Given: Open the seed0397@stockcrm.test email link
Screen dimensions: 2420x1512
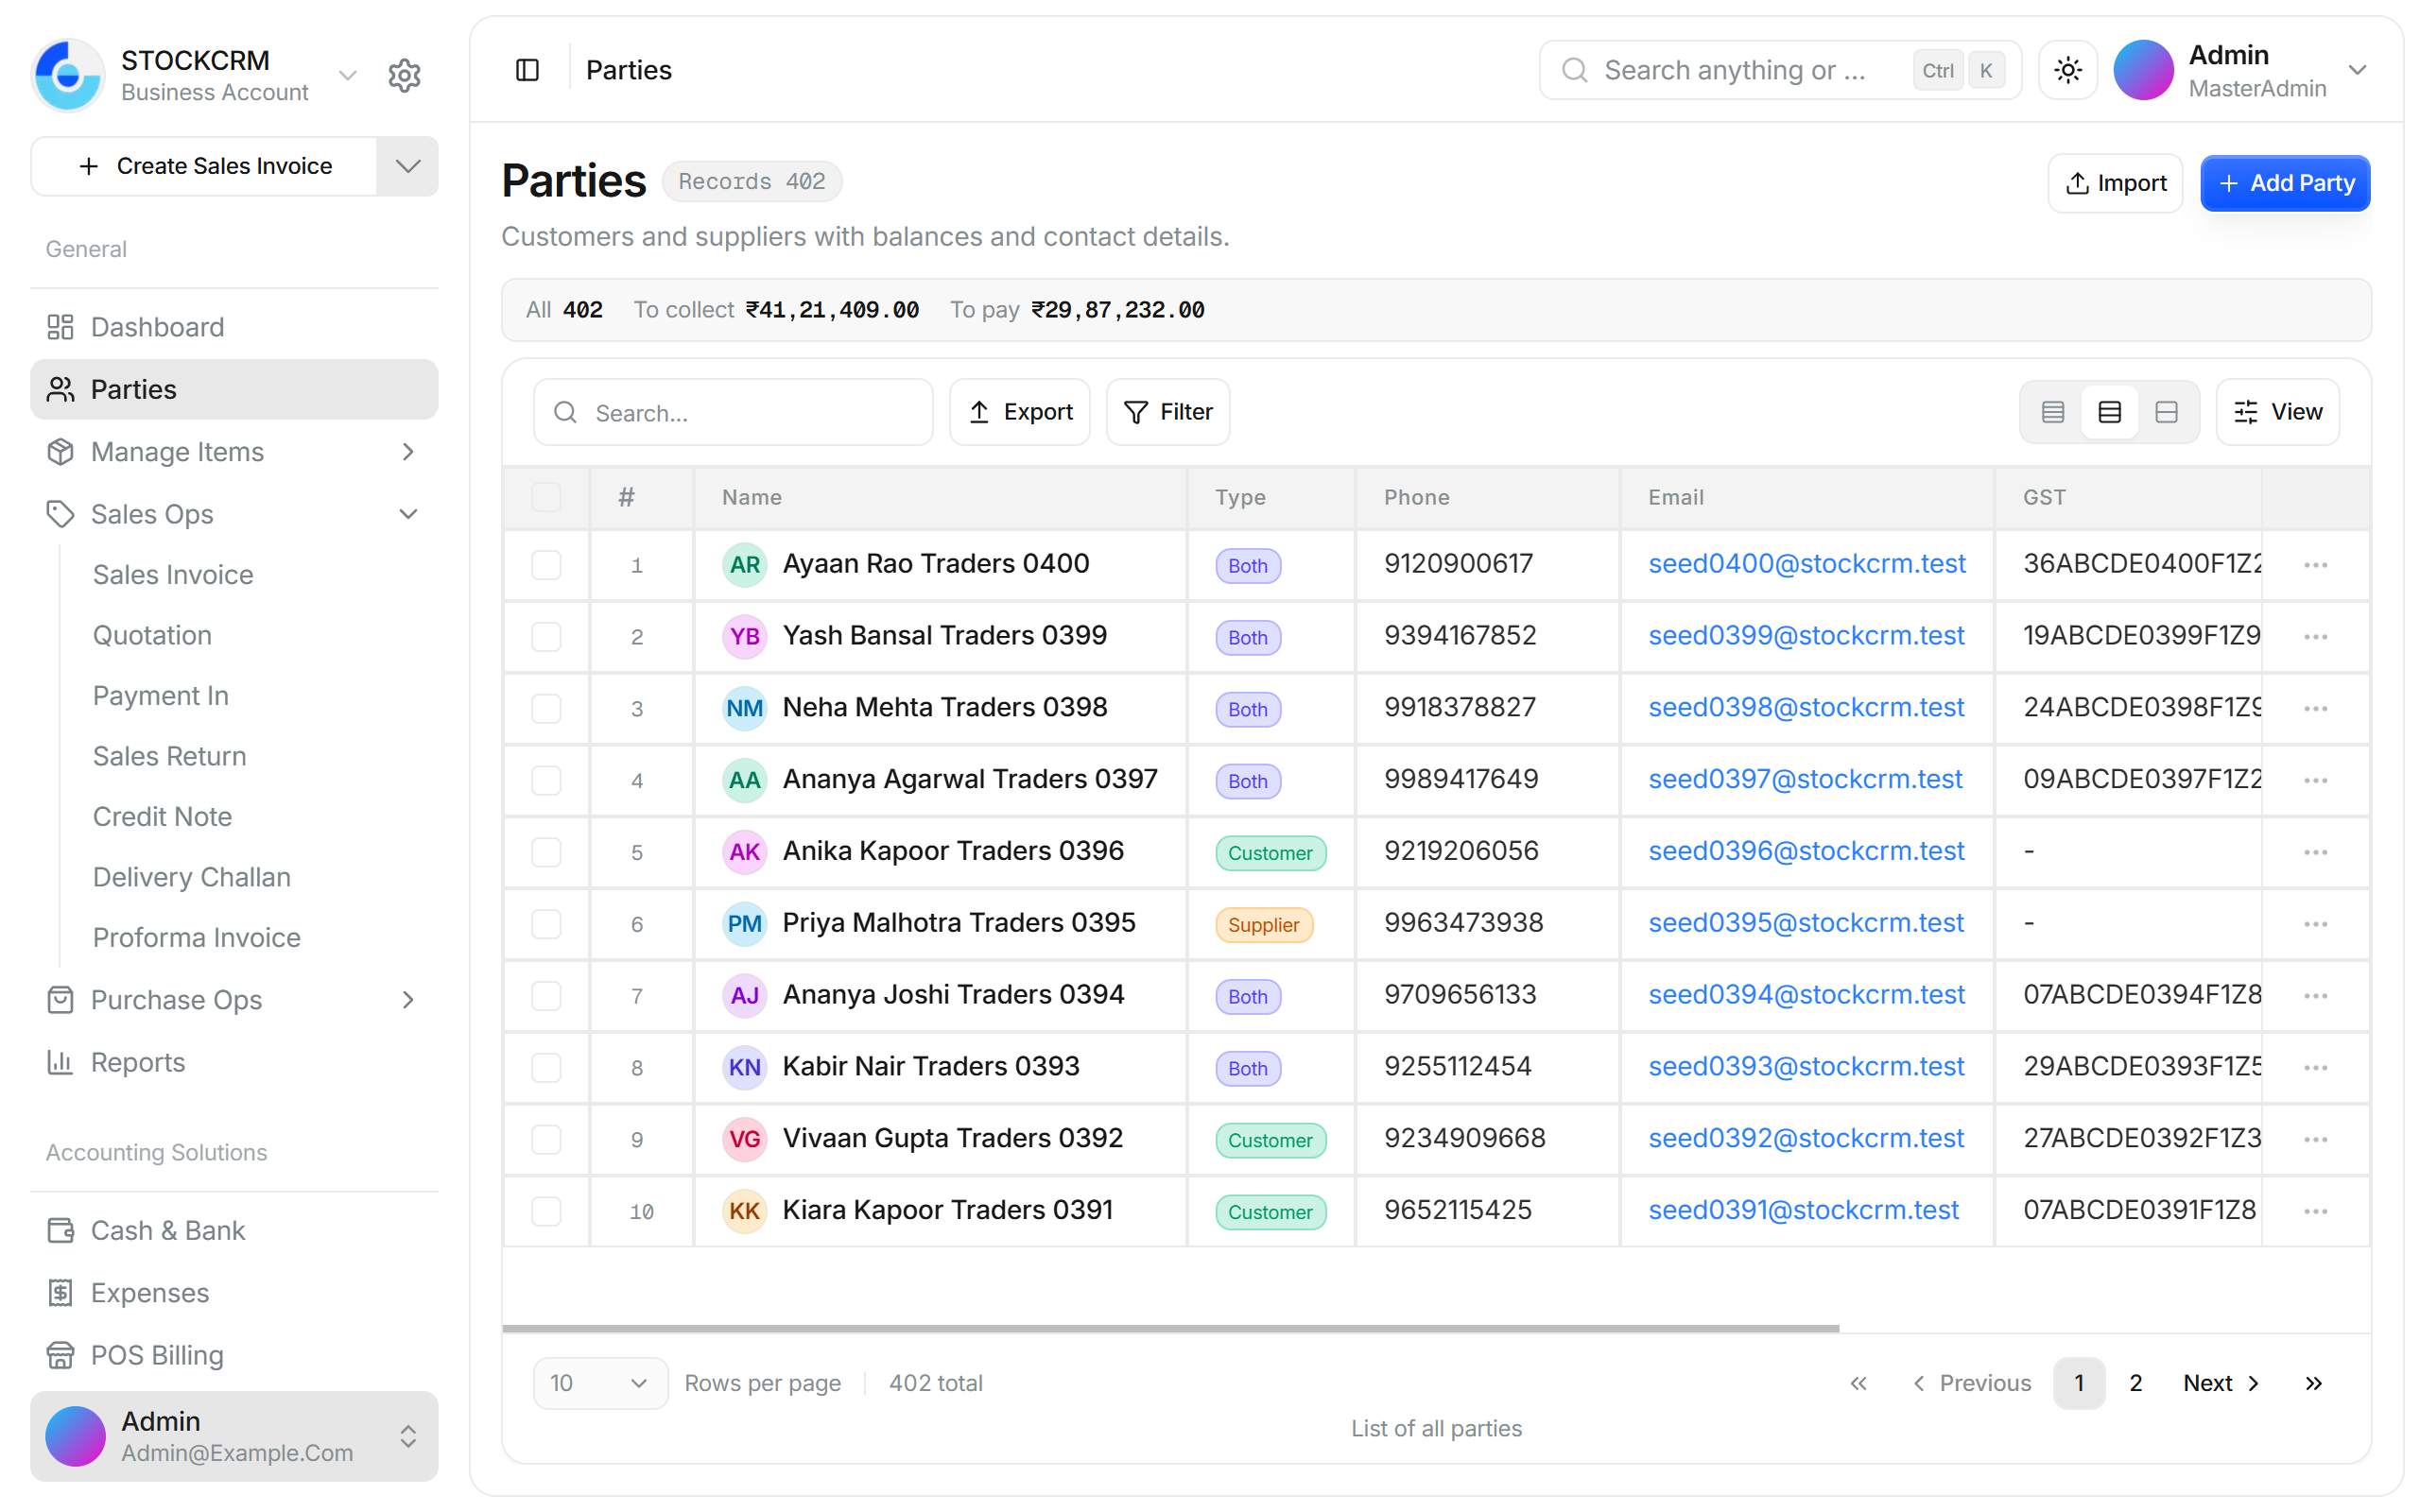Looking at the screenshot, I should tap(1805, 779).
